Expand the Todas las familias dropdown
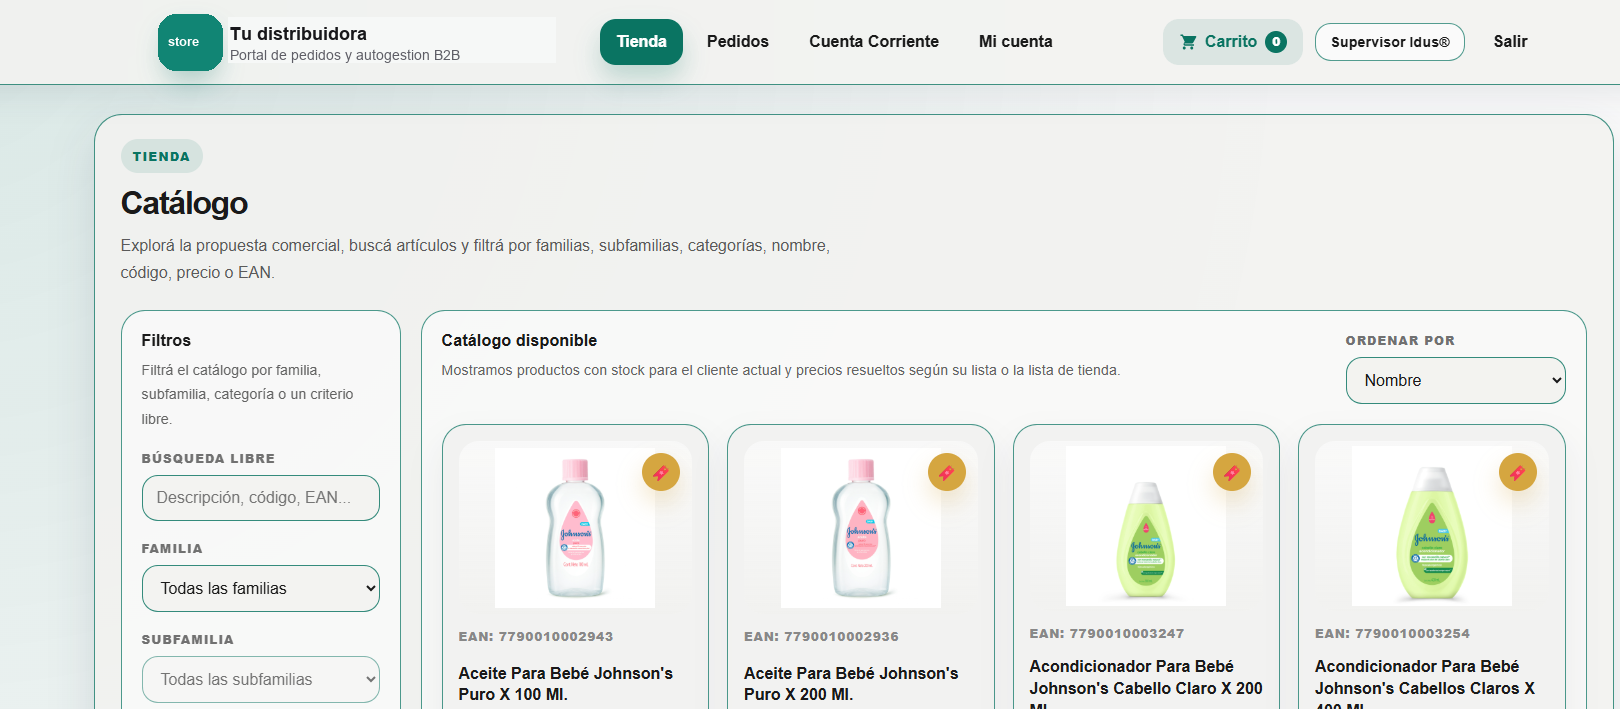 click(x=261, y=589)
